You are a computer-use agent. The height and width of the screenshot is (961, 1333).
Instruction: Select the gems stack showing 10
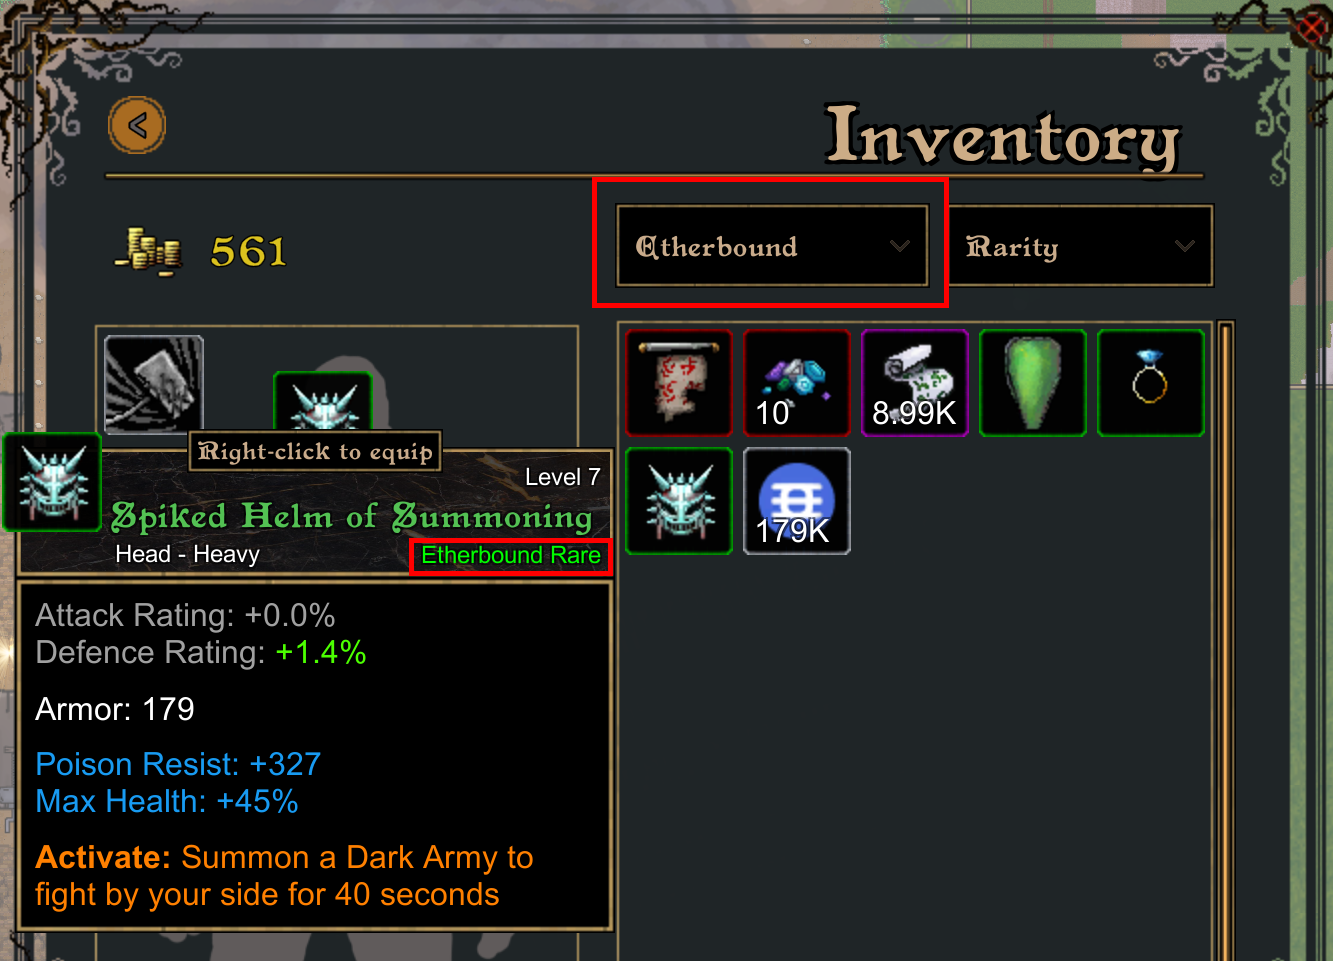797,383
